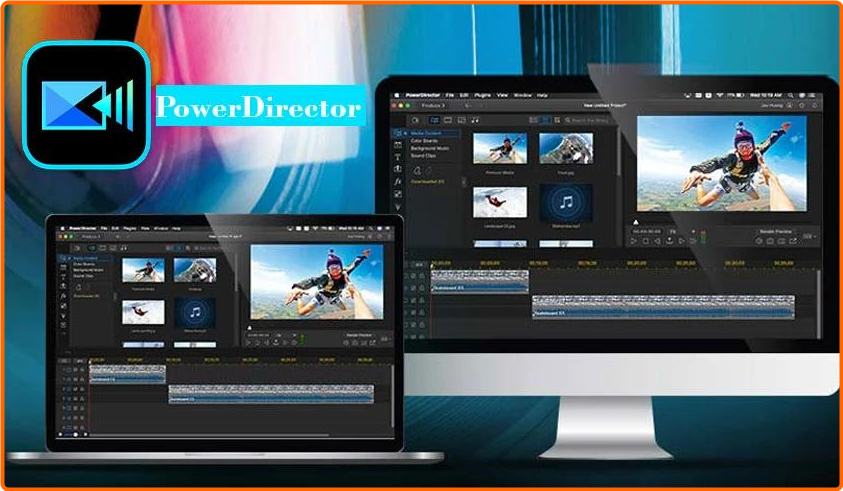This screenshot has width=843, height=491.
Task: Select the first video clip in iMac timeline
Action: 480,282
